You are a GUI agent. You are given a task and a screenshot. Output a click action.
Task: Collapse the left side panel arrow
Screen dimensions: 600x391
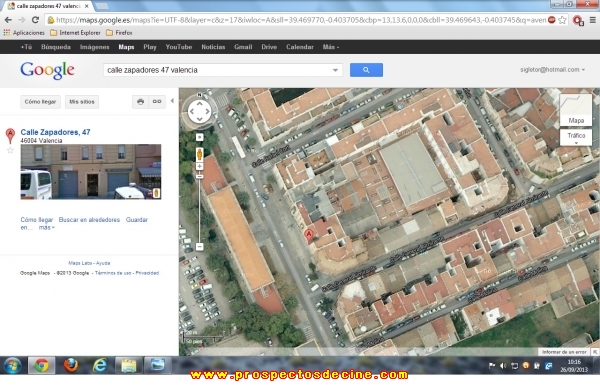172,101
